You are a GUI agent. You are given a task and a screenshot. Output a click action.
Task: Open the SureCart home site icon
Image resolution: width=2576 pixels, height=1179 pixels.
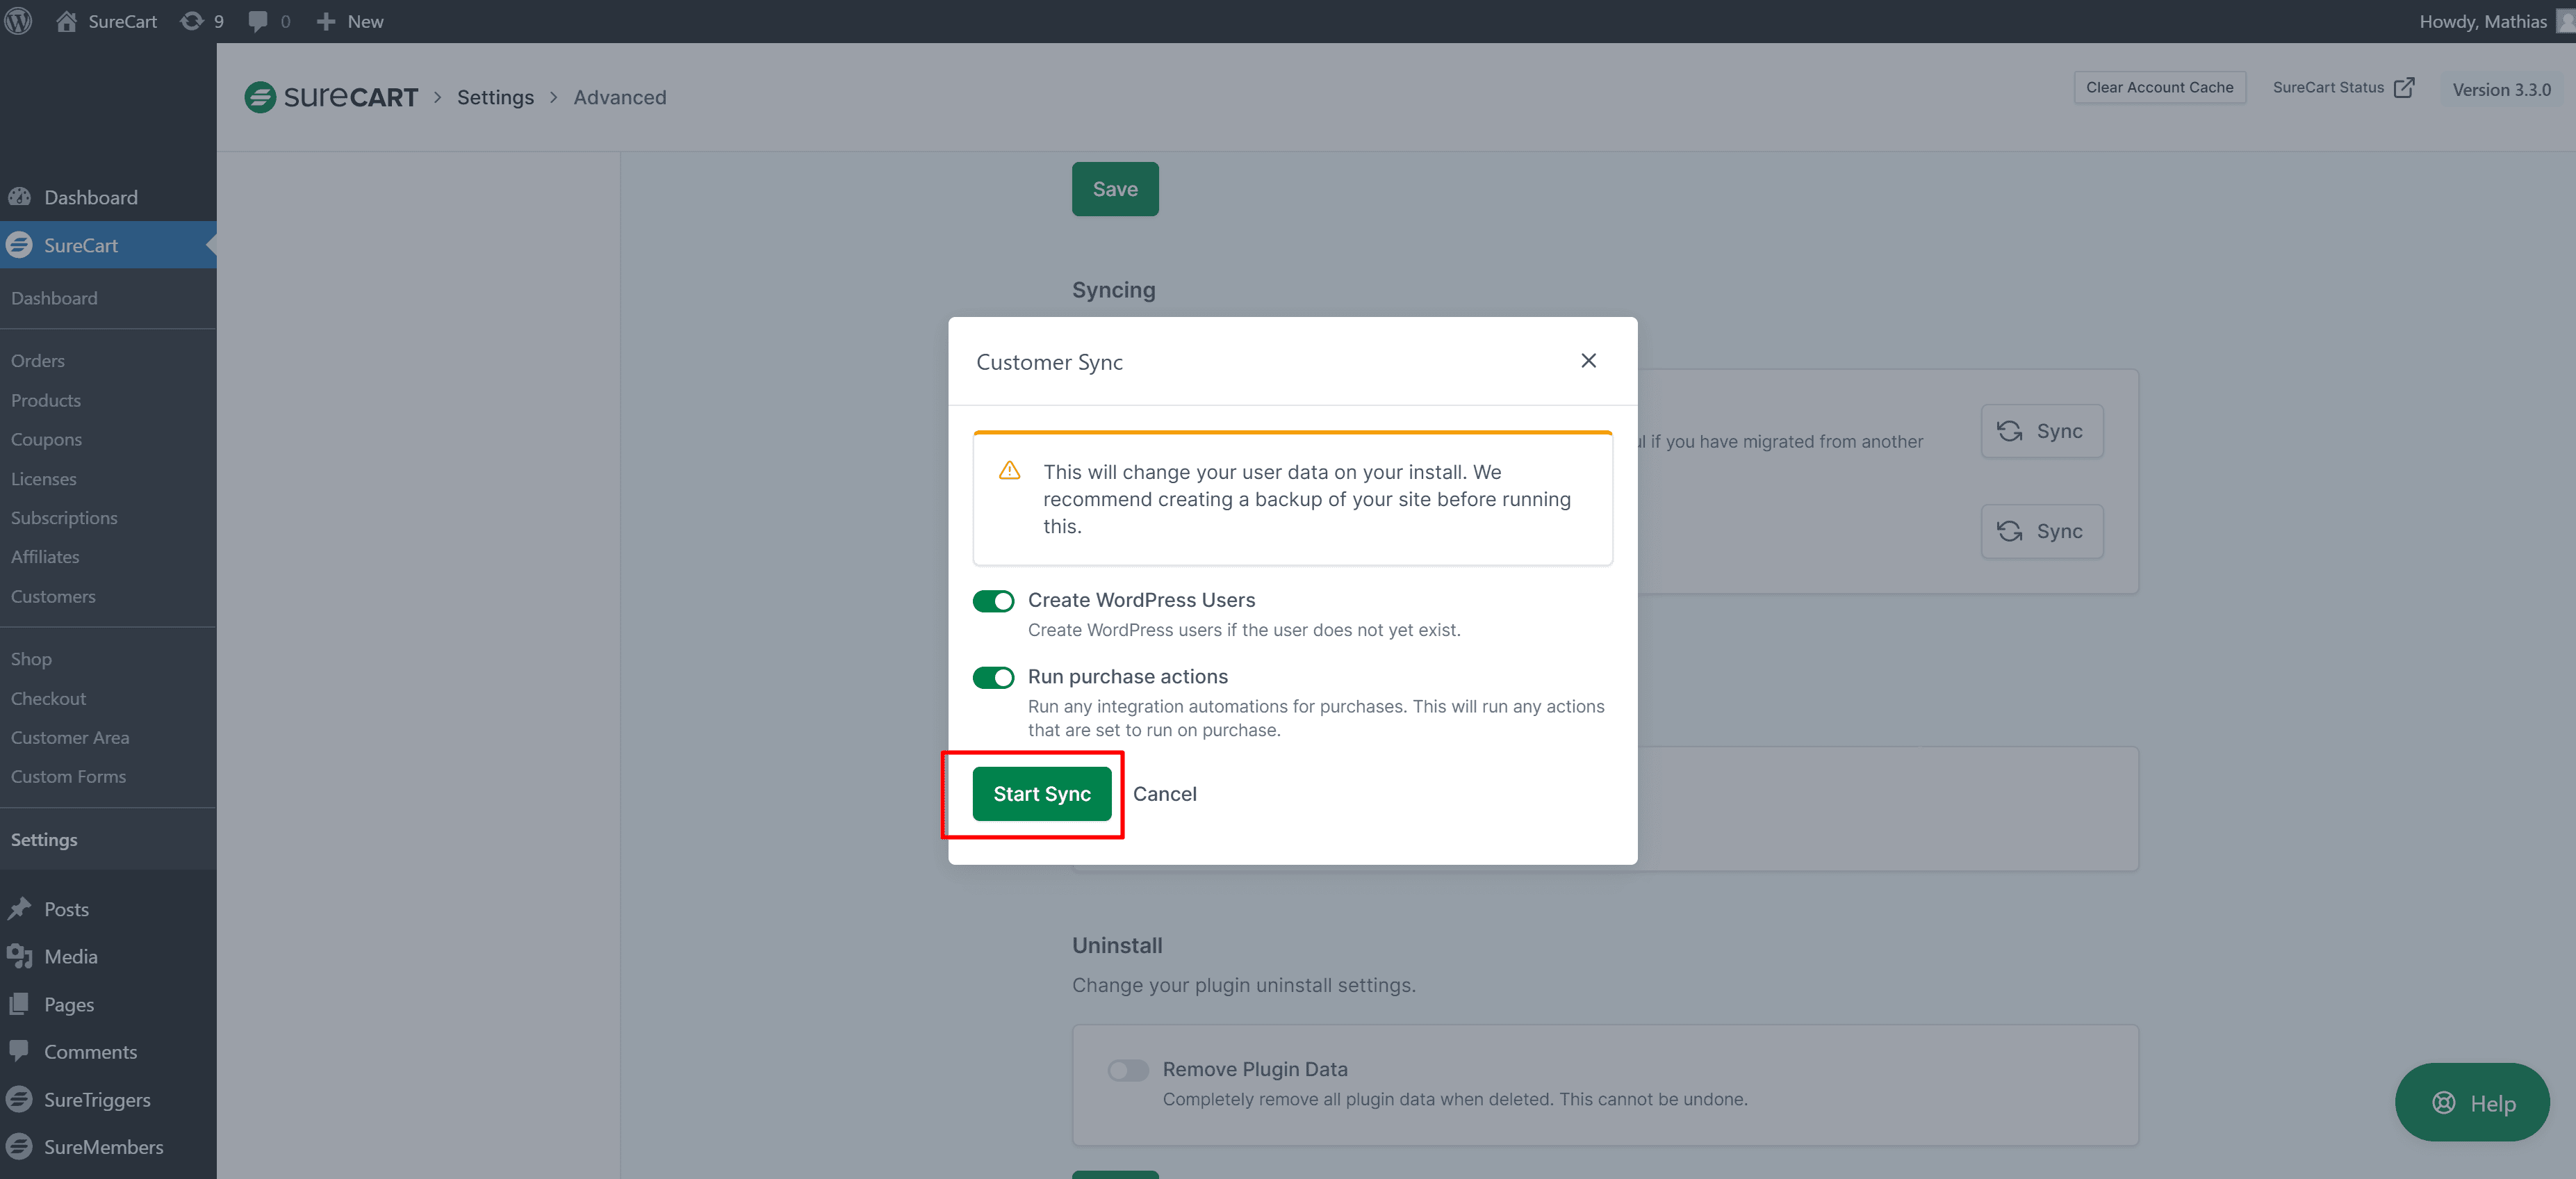(x=66, y=21)
